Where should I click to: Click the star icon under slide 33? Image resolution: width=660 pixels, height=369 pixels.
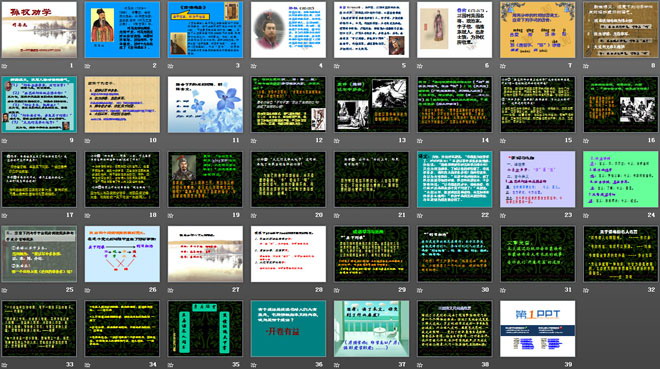click(4, 365)
